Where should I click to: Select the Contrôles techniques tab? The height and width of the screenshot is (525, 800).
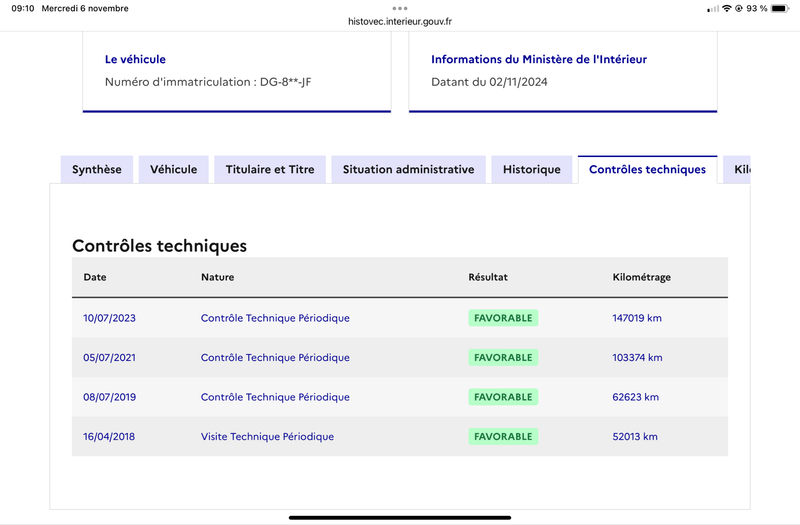(647, 169)
